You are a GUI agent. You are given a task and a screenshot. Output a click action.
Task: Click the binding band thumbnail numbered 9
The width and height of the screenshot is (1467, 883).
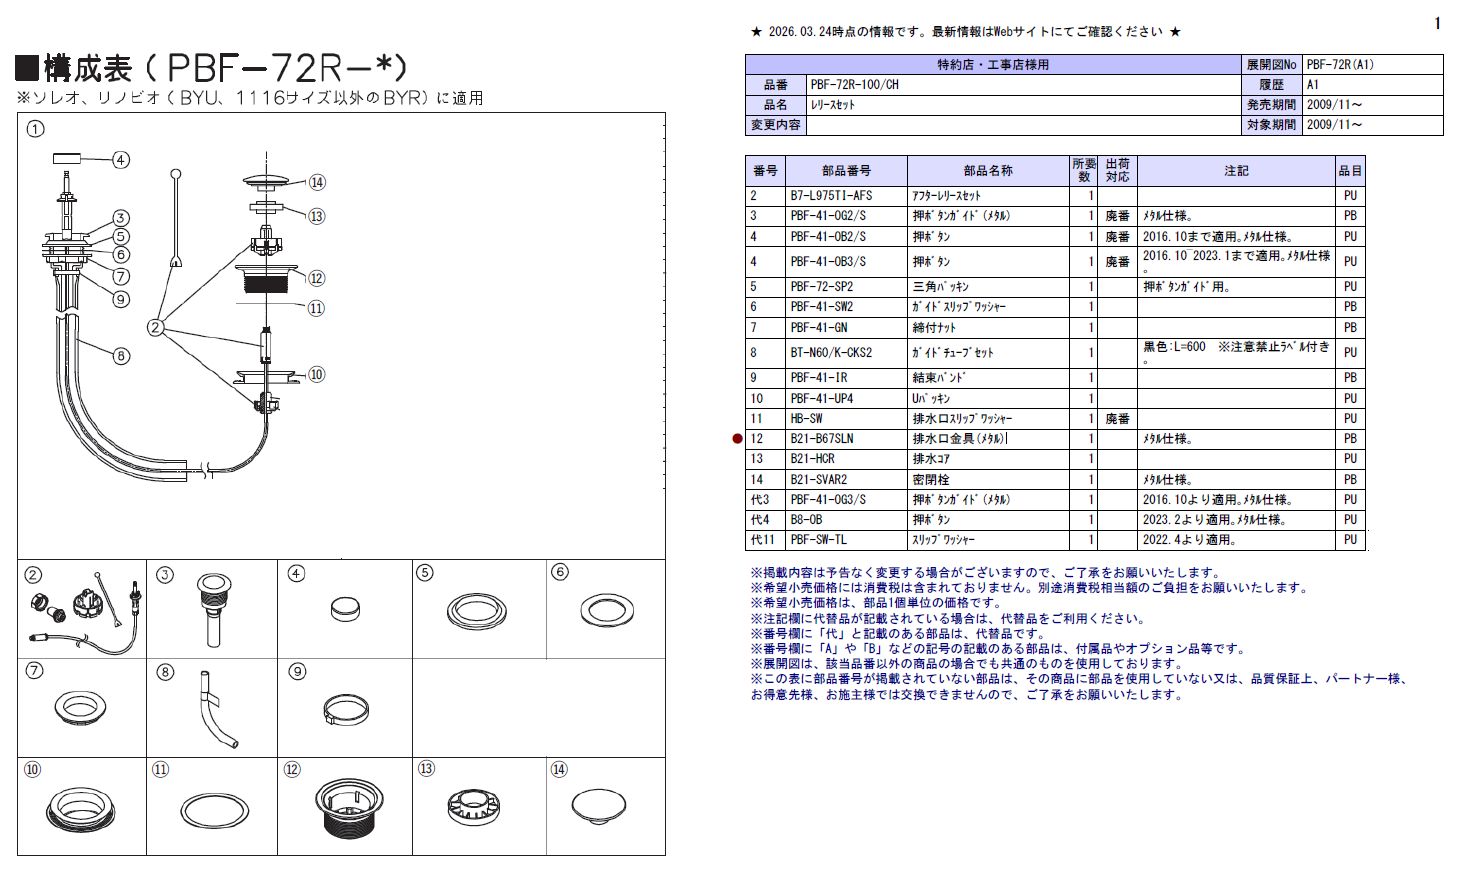[344, 711]
